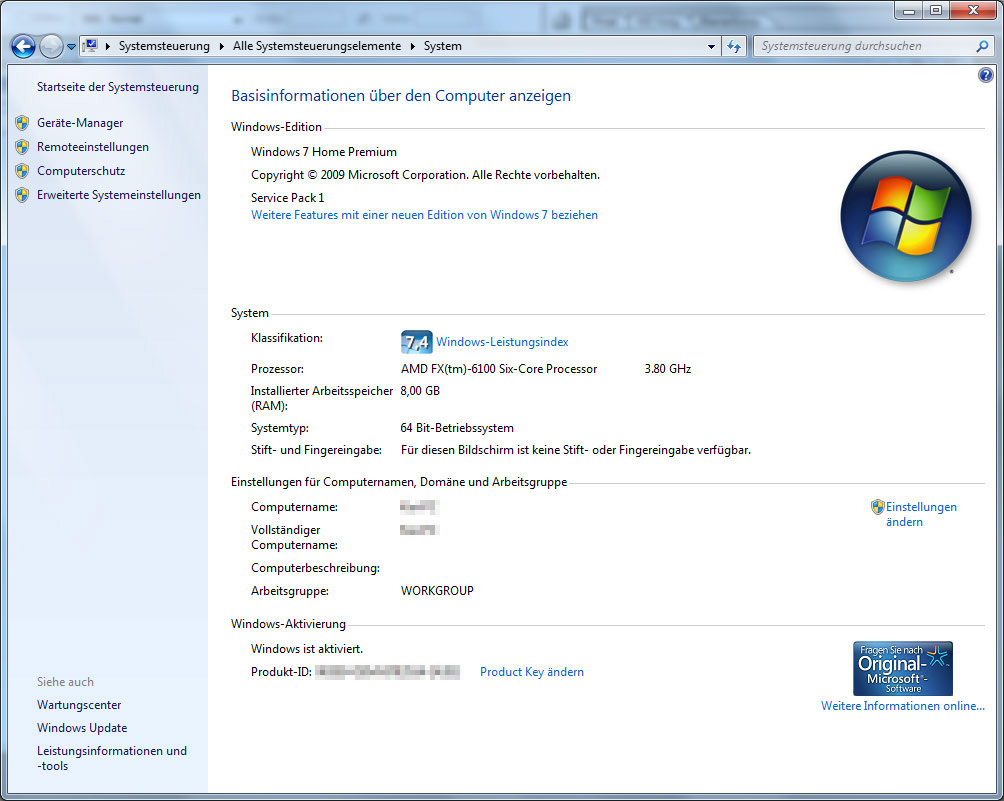Screen dimensions: 1004x801
Task: Click the Windows ist aktiviert text
Action: pos(307,649)
